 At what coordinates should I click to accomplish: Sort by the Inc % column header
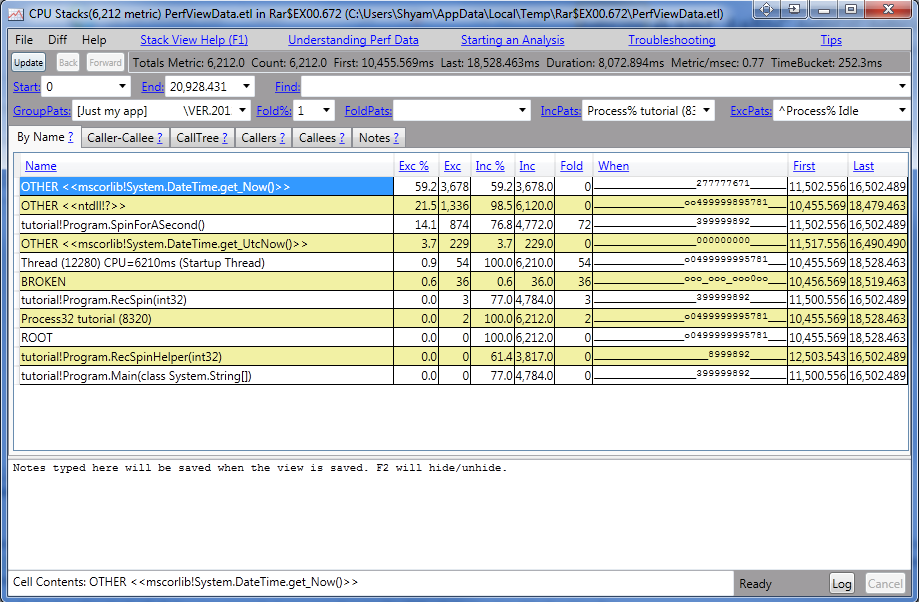click(x=490, y=166)
